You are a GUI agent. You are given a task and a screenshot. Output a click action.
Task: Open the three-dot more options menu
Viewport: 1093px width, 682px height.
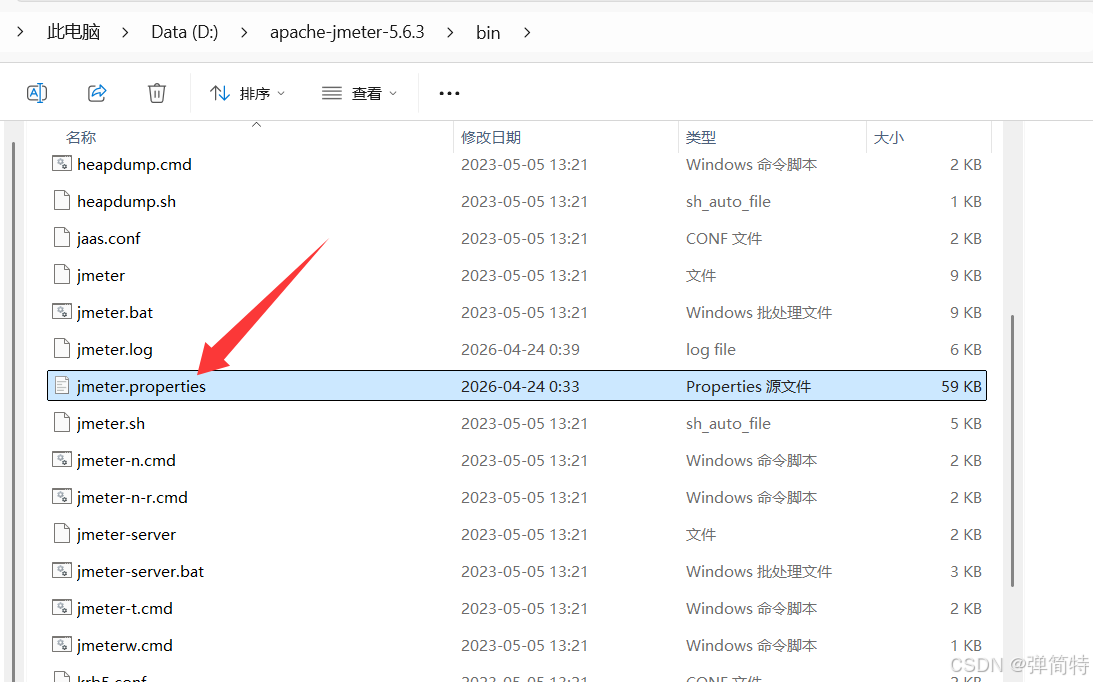pyautogui.click(x=449, y=93)
